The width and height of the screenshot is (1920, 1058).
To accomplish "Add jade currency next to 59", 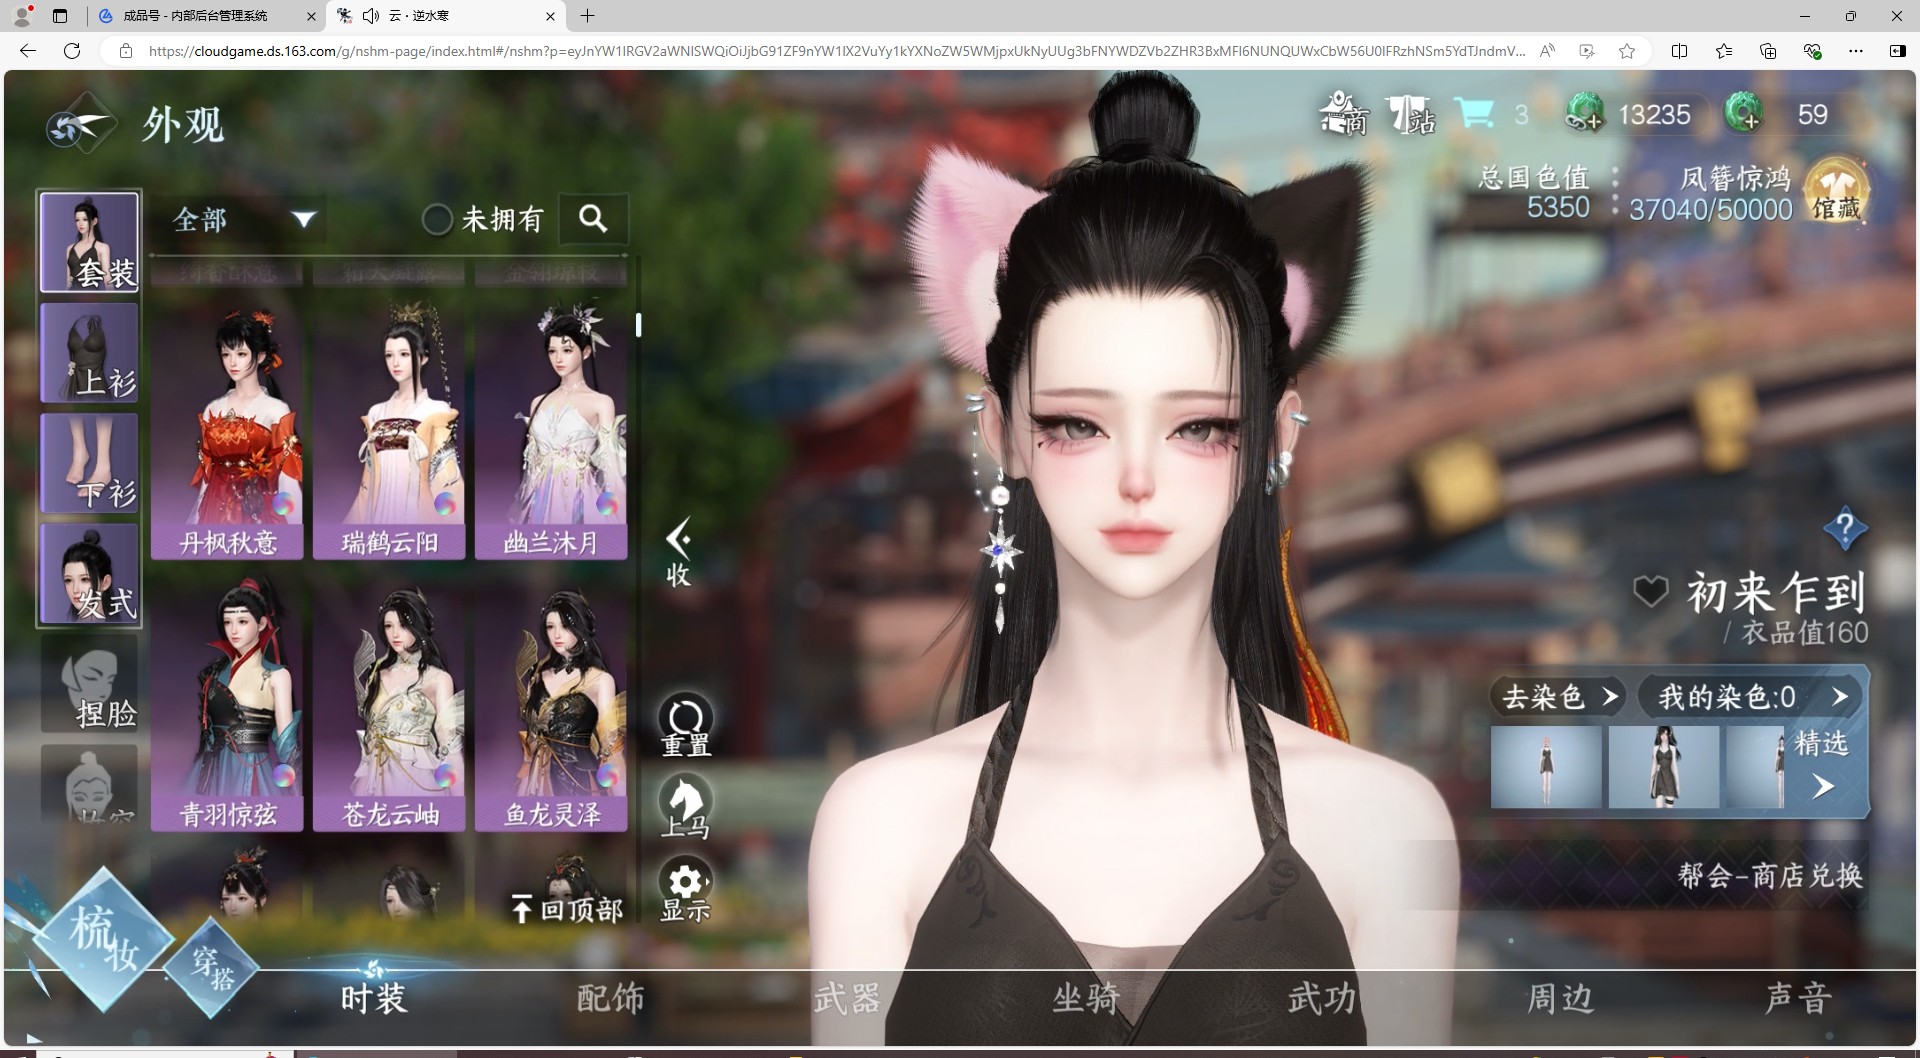I will [1744, 113].
